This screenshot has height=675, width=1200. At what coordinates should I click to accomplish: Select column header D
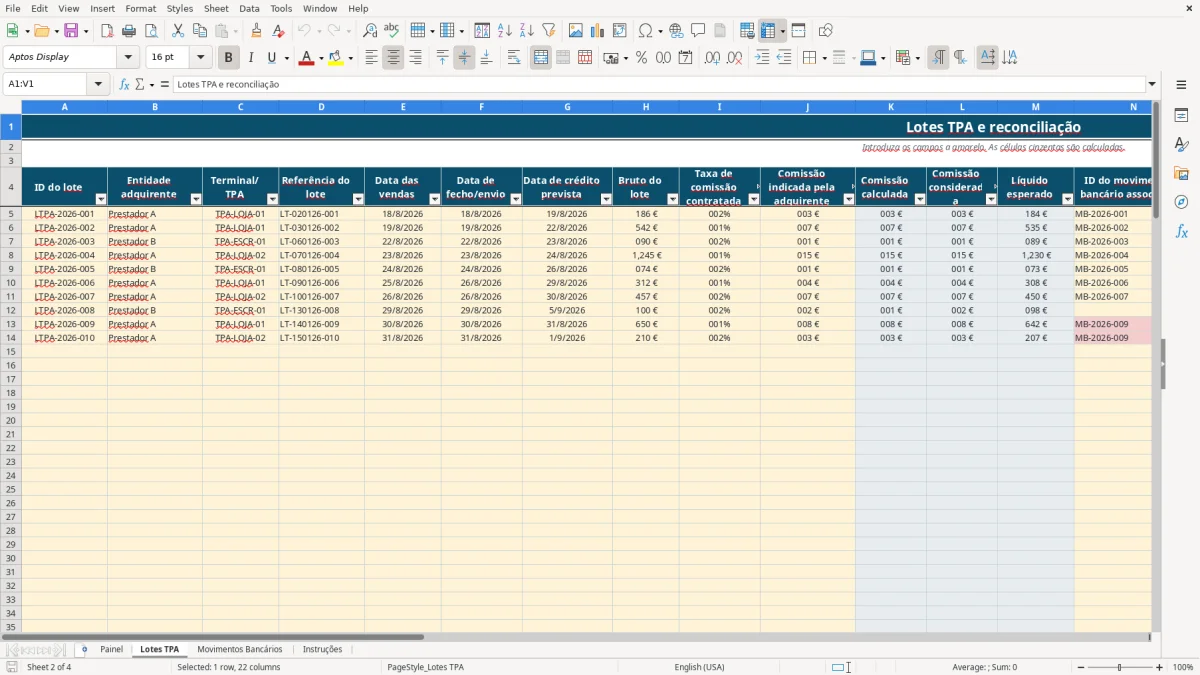pyautogui.click(x=321, y=106)
